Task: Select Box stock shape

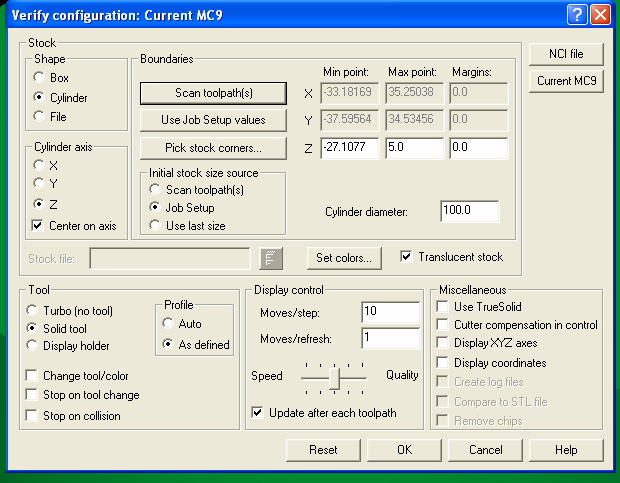Action: (x=39, y=77)
